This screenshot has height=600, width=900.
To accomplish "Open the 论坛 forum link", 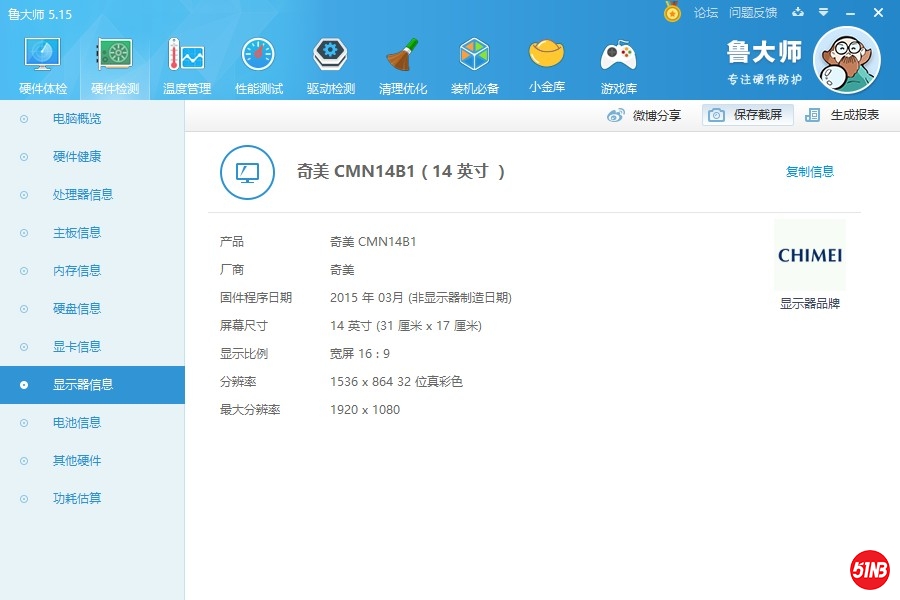I will pyautogui.click(x=706, y=13).
